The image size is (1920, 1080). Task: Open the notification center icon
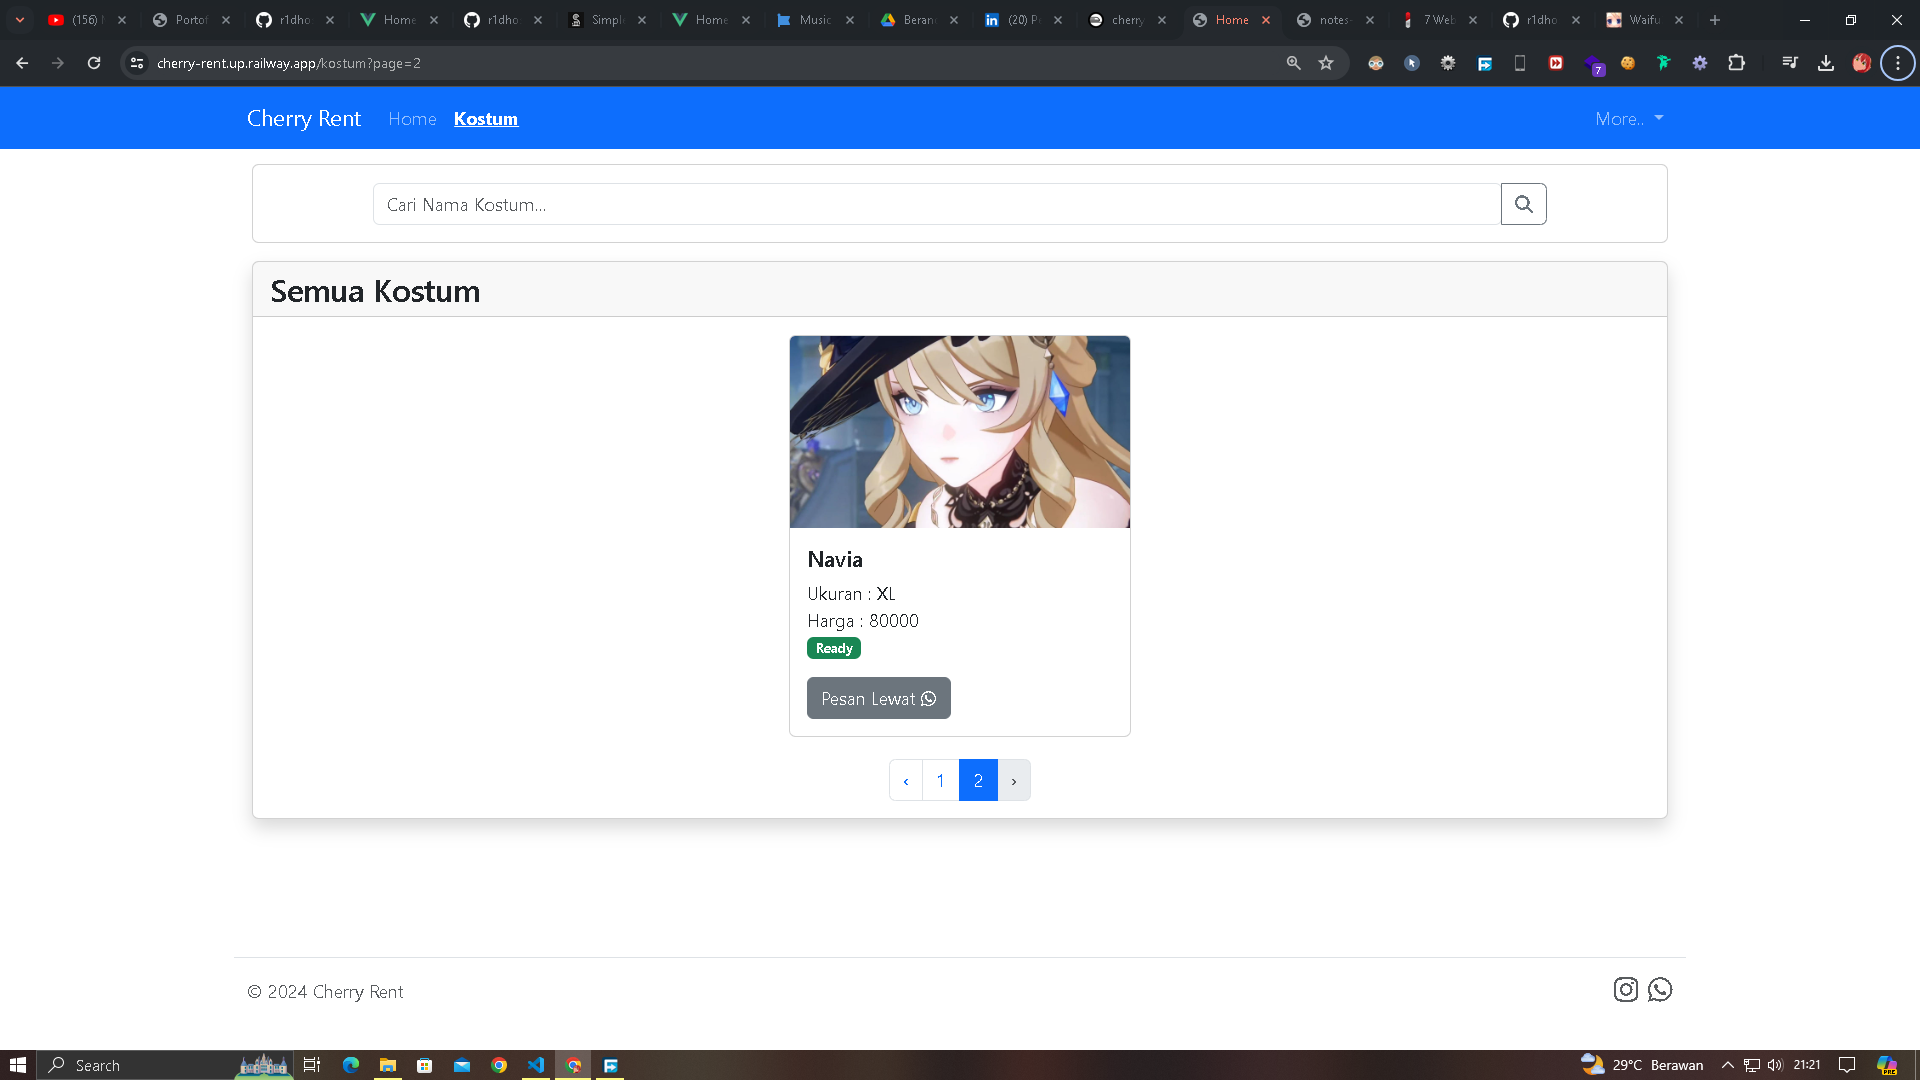point(1847,1065)
